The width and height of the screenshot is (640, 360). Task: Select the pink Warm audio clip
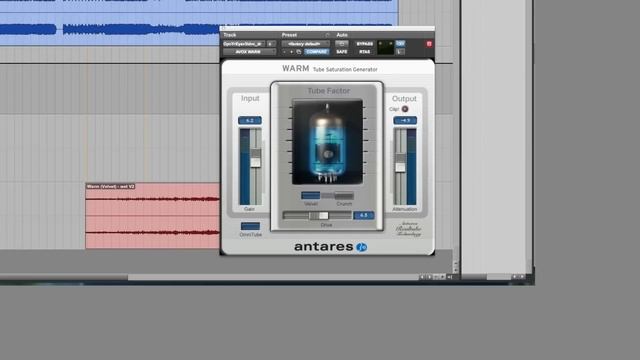[152, 216]
